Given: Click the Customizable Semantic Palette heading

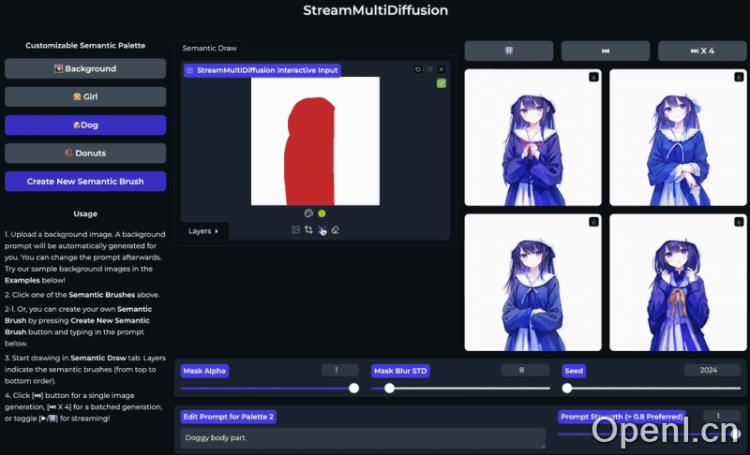Looking at the screenshot, I should (x=85, y=45).
